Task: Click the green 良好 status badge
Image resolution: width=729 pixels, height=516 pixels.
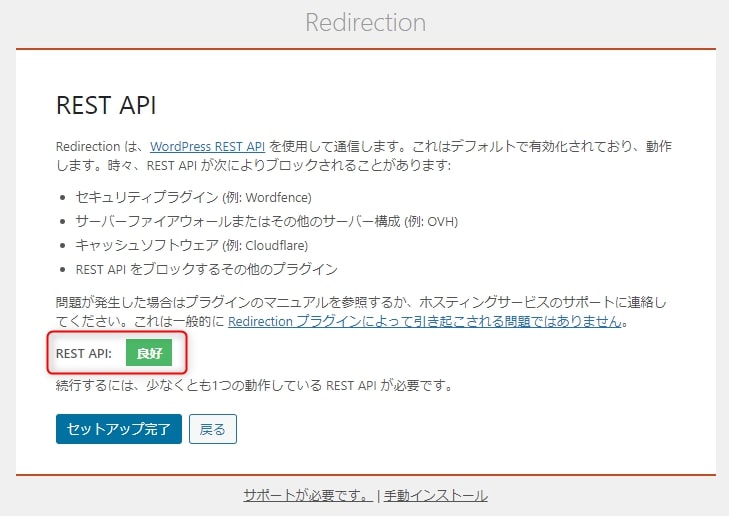Action: coord(149,353)
